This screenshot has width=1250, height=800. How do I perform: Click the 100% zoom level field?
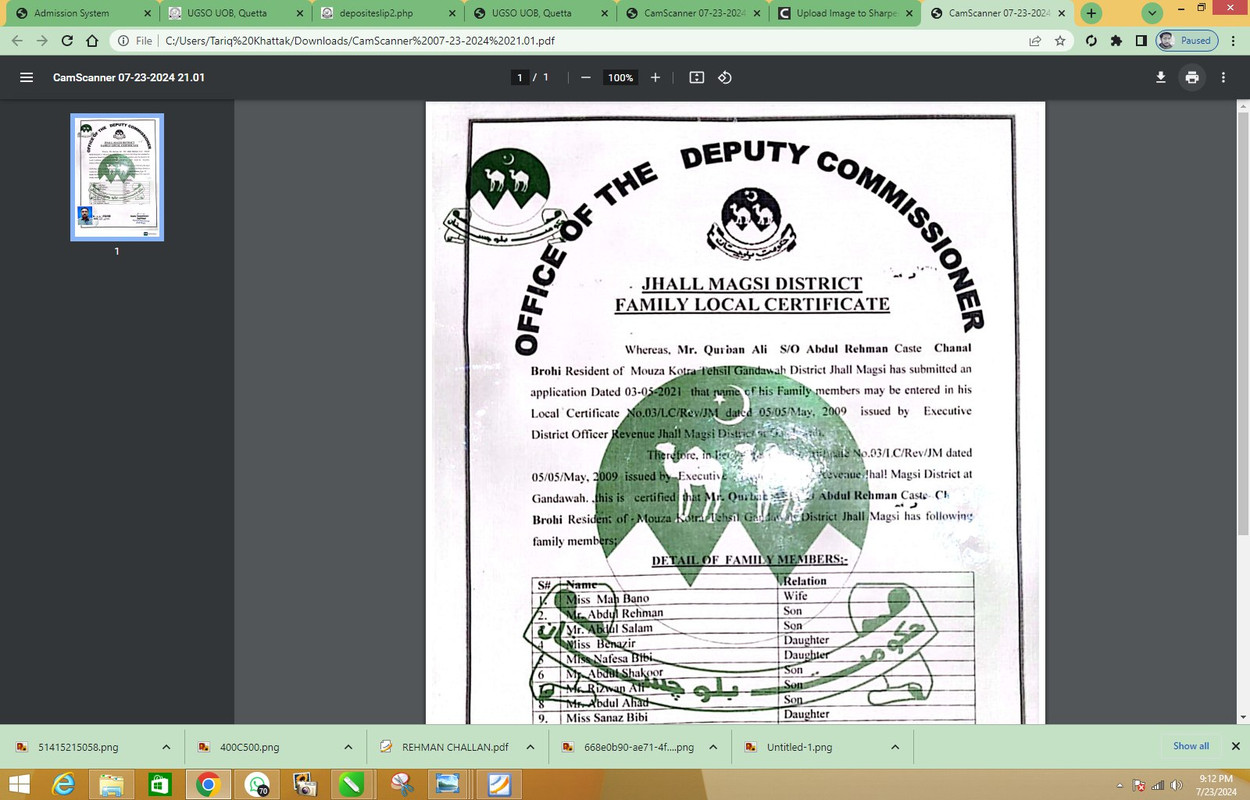[621, 77]
